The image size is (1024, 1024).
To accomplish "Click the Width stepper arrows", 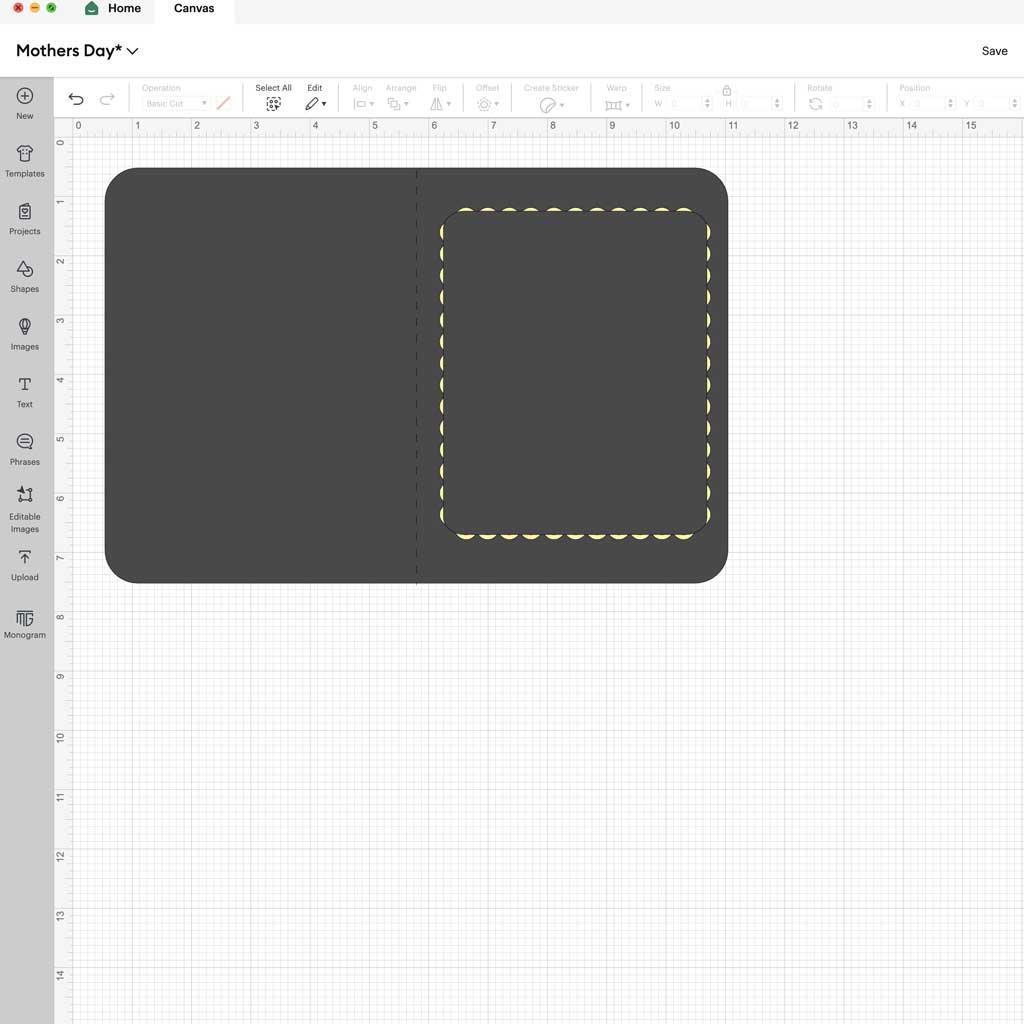I will [x=707, y=103].
